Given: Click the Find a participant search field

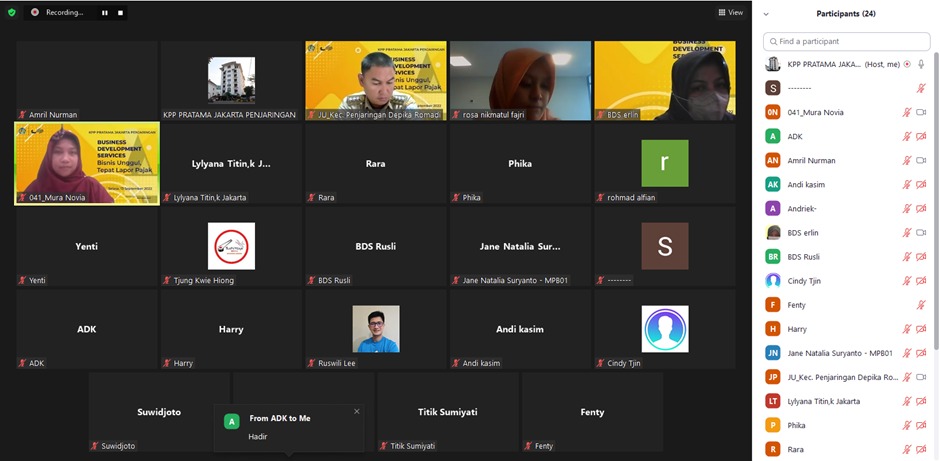Looking at the screenshot, I should coord(846,41).
